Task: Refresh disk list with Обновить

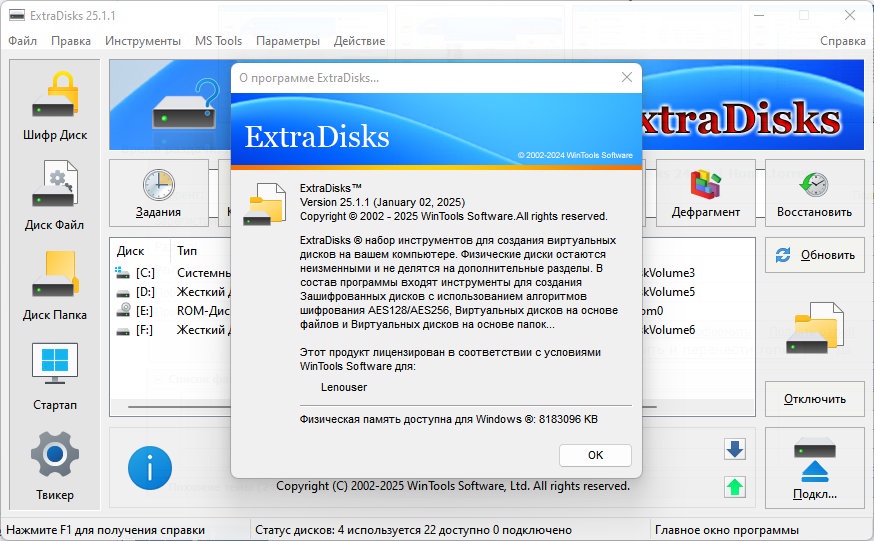Action: coord(814,255)
